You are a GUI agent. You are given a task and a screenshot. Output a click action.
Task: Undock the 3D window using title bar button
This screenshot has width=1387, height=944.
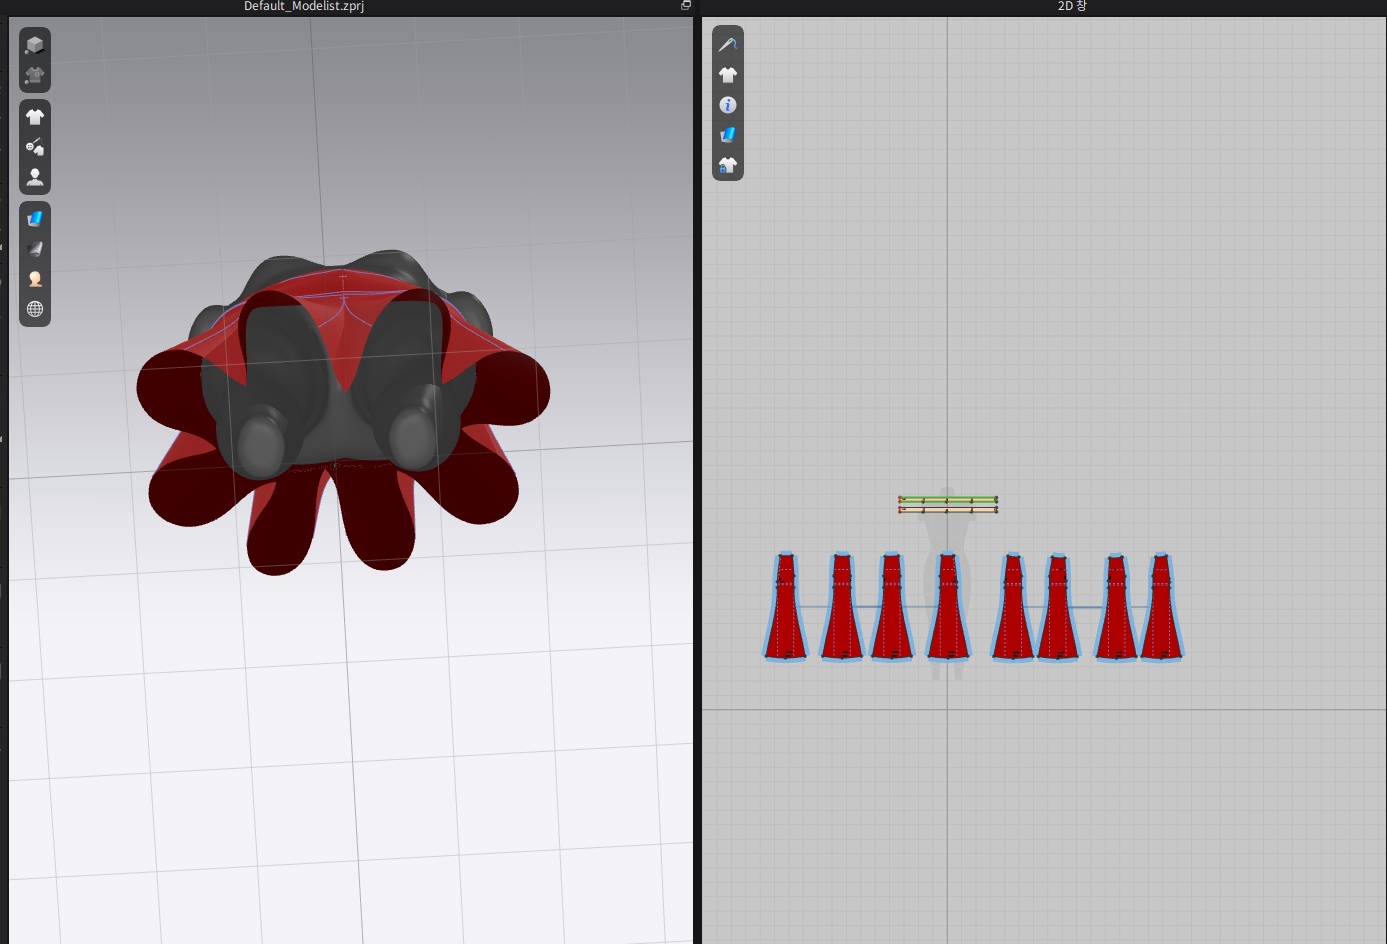click(686, 6)
